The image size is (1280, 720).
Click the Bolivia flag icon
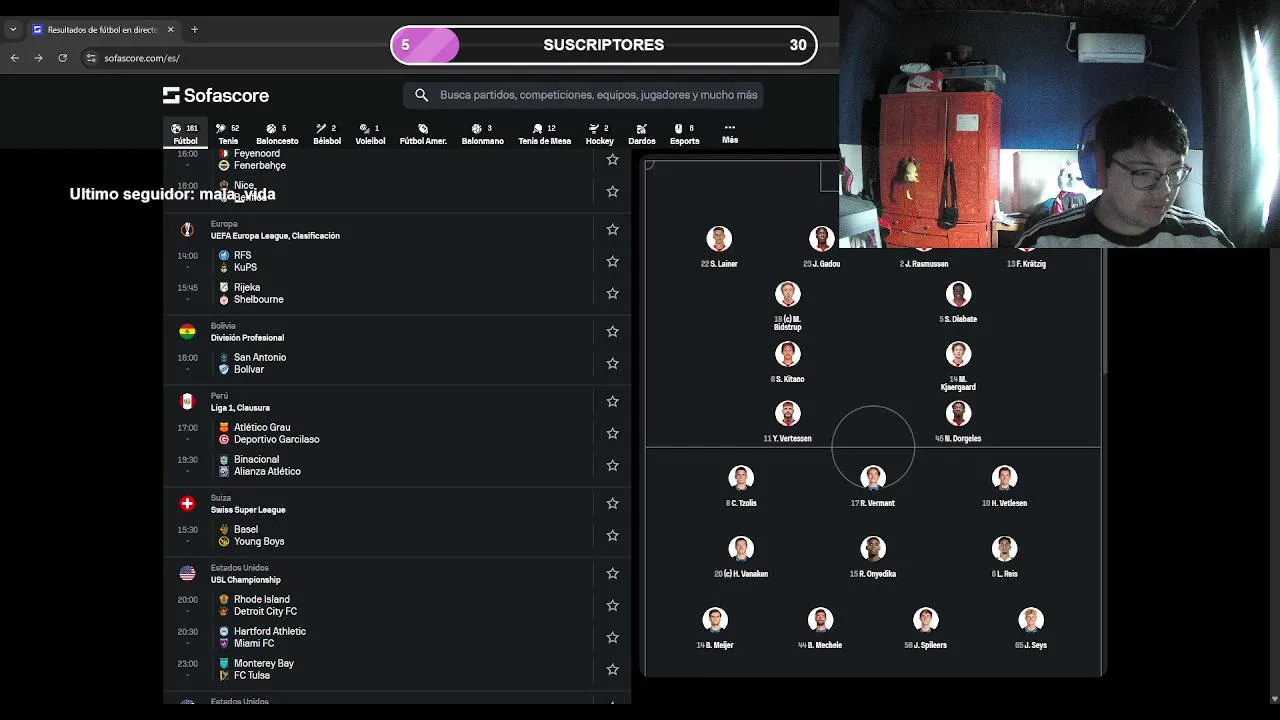(187, 332)
